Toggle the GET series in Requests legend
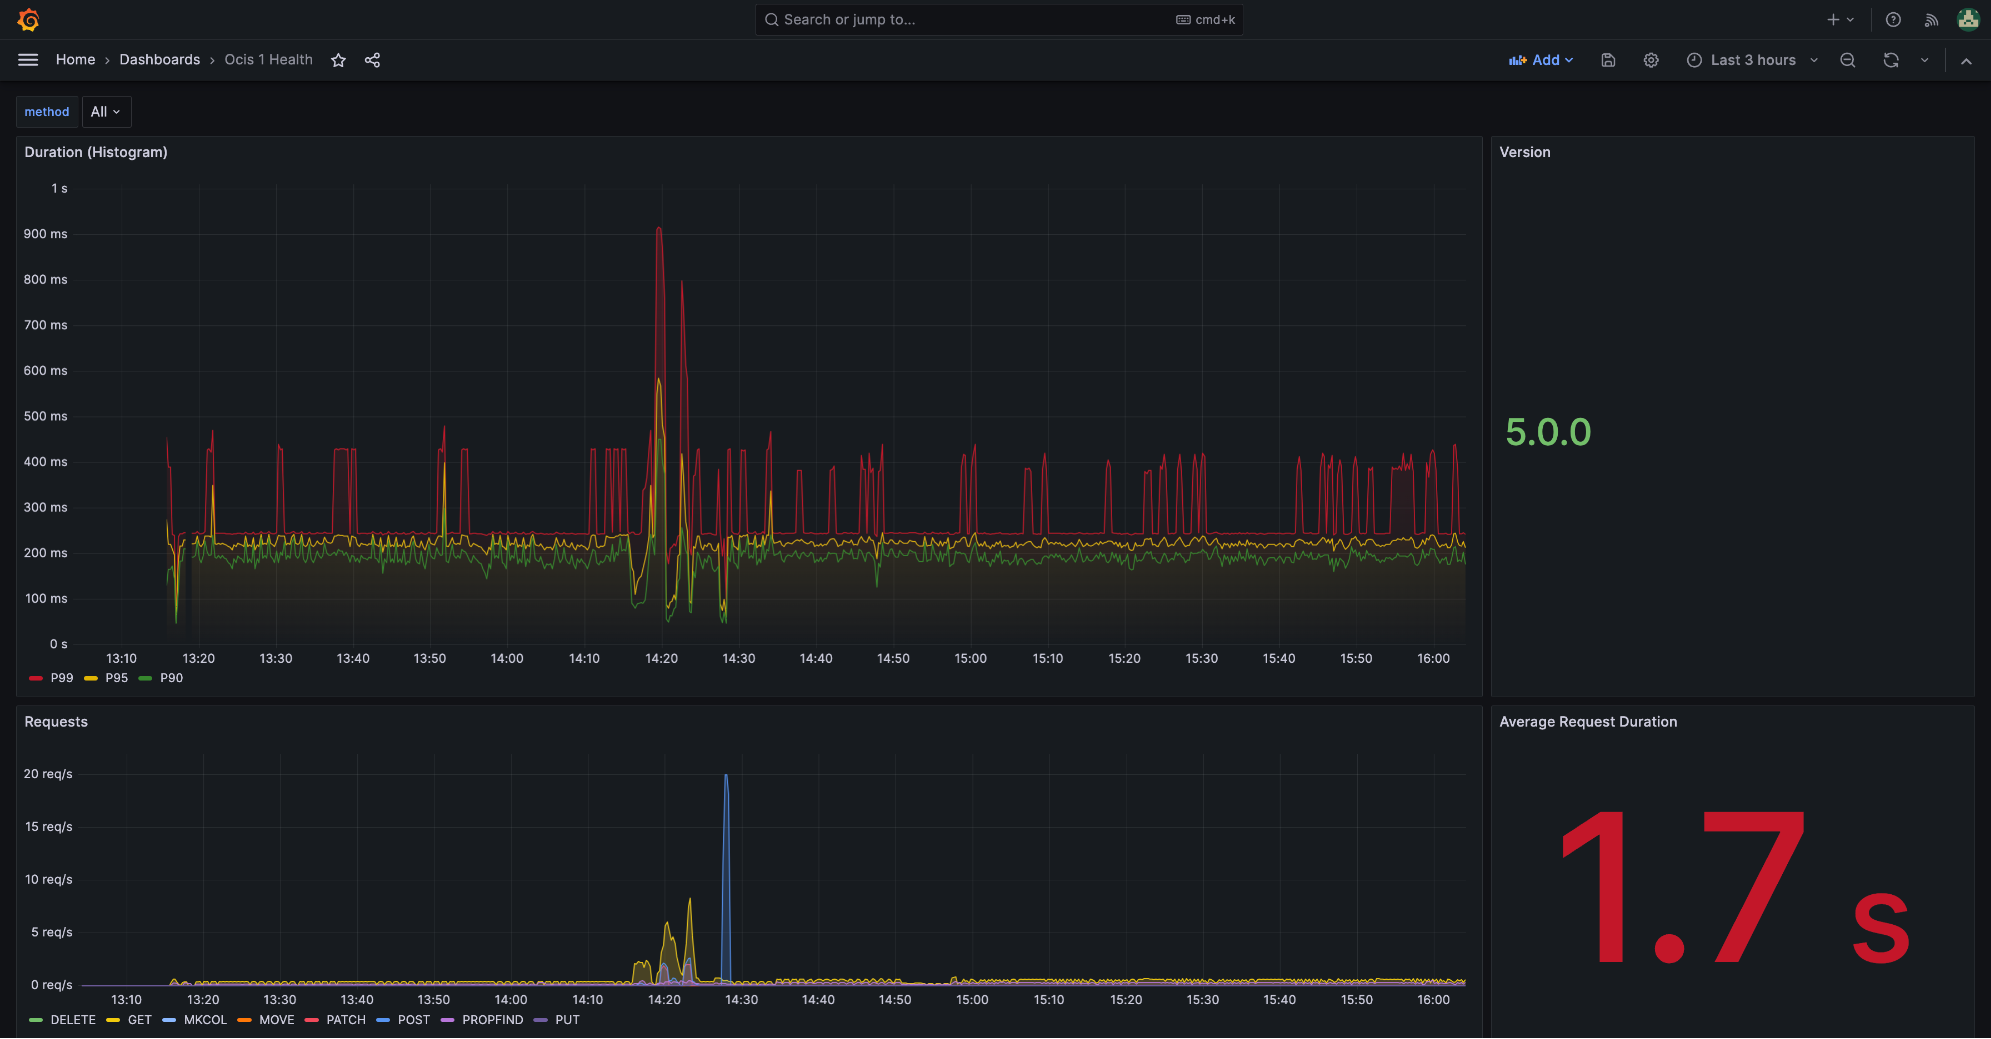Image resolution: width=1991 pixels, height=1039 pixels. click(x=138, y=1020)
